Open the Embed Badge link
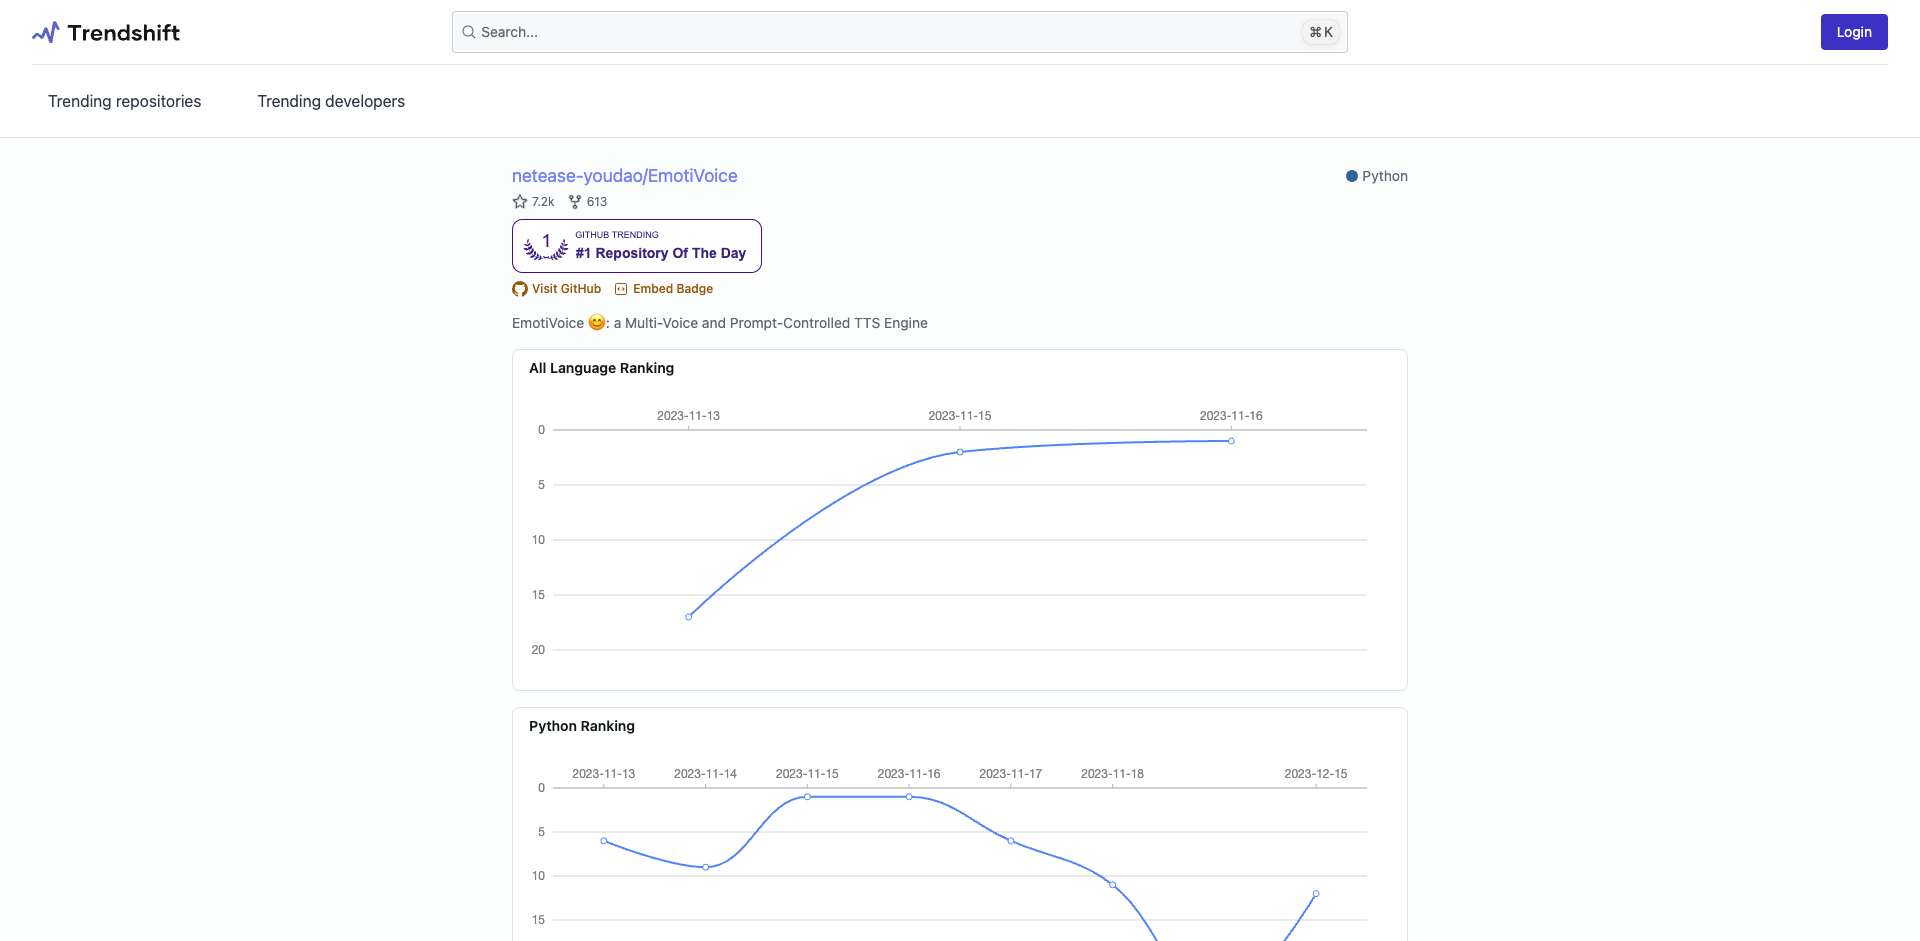 click(673, 289)
